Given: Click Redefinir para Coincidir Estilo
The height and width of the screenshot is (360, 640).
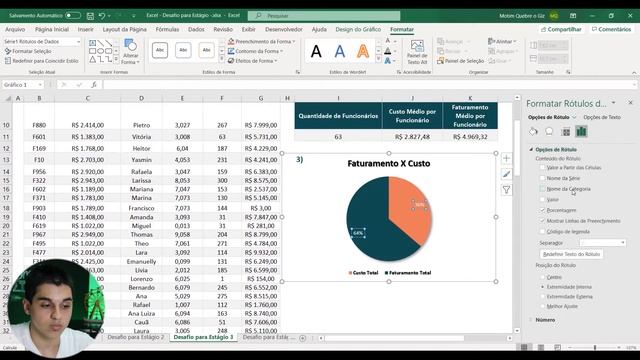Looking at the screenshot, I should pos(41,61).
